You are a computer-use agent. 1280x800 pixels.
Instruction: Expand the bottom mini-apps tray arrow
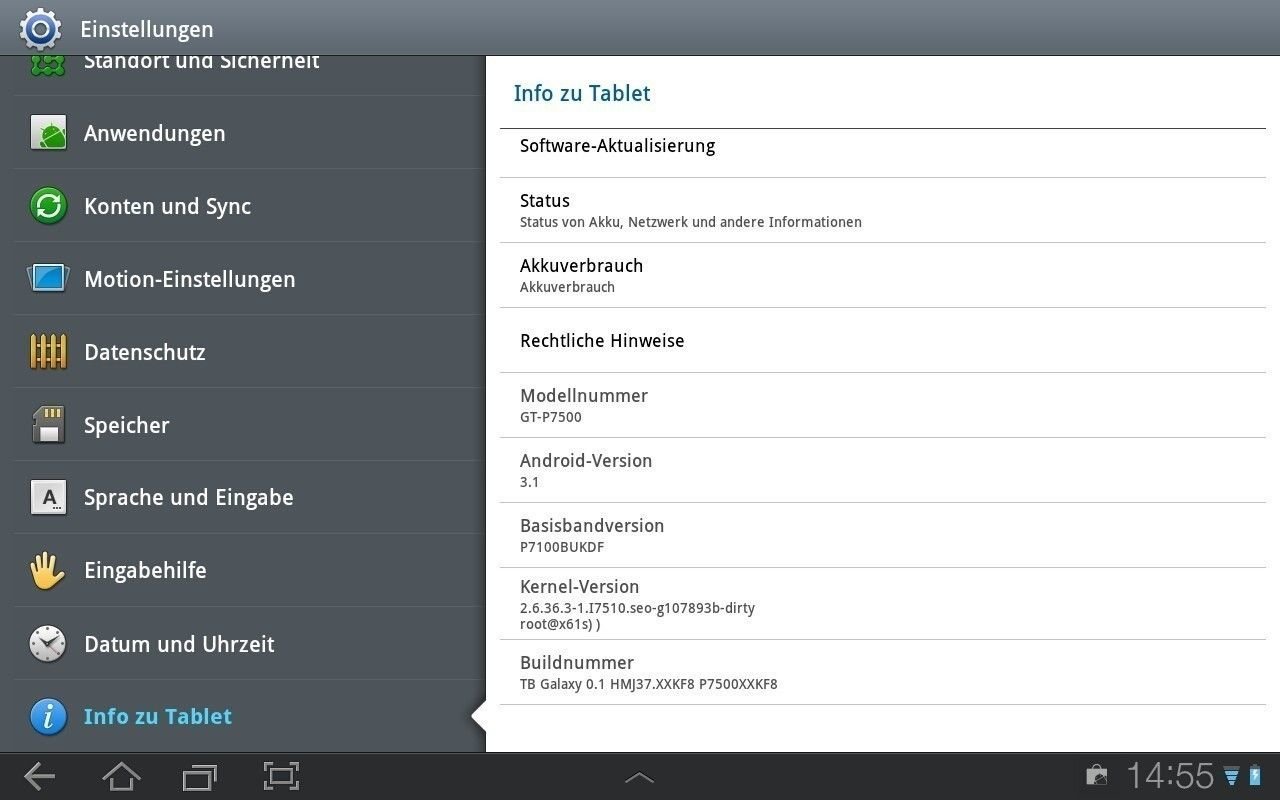640,777
